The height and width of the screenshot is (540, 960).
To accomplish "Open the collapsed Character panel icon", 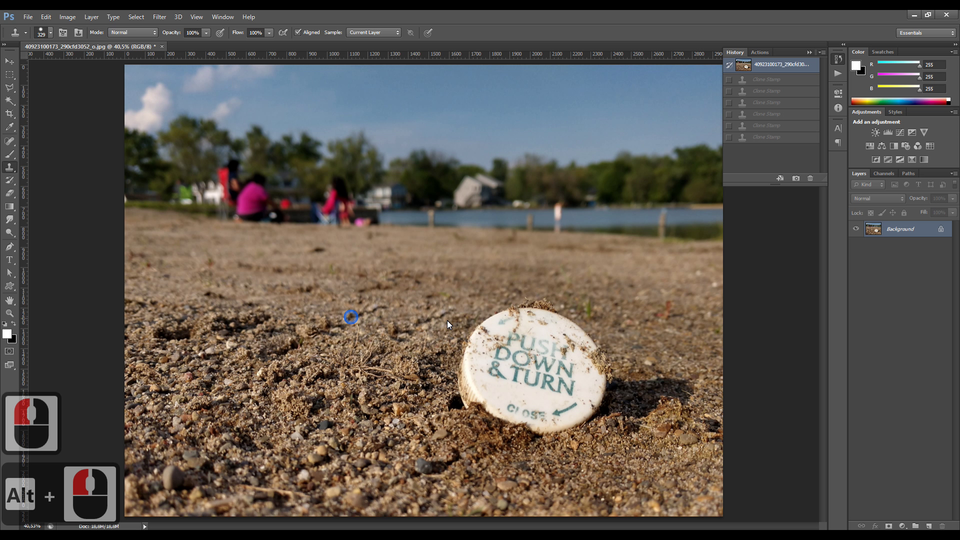I will (838, 128).
